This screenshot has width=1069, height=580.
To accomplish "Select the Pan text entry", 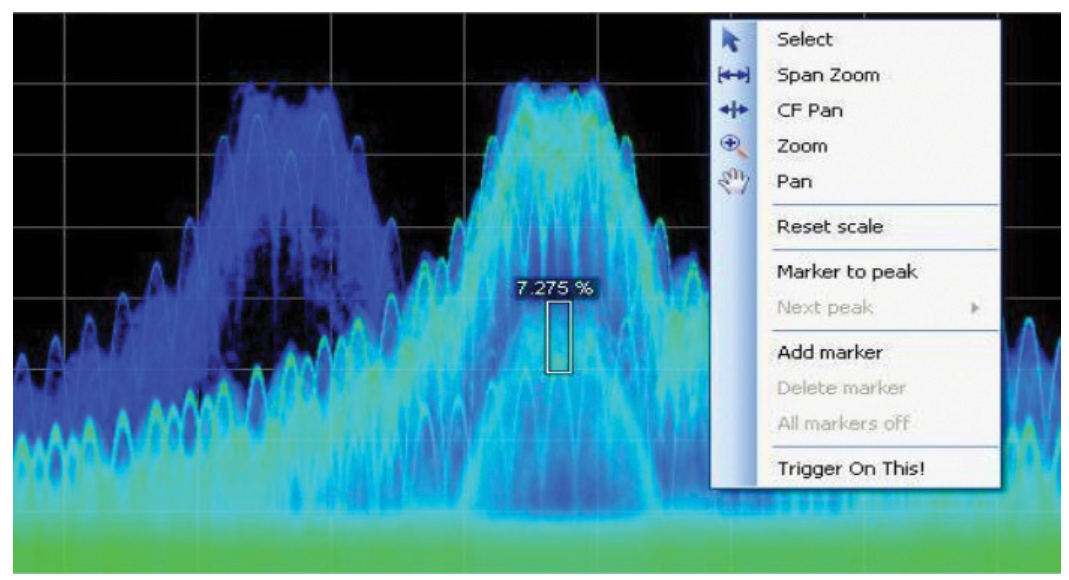I will [794, 182].
